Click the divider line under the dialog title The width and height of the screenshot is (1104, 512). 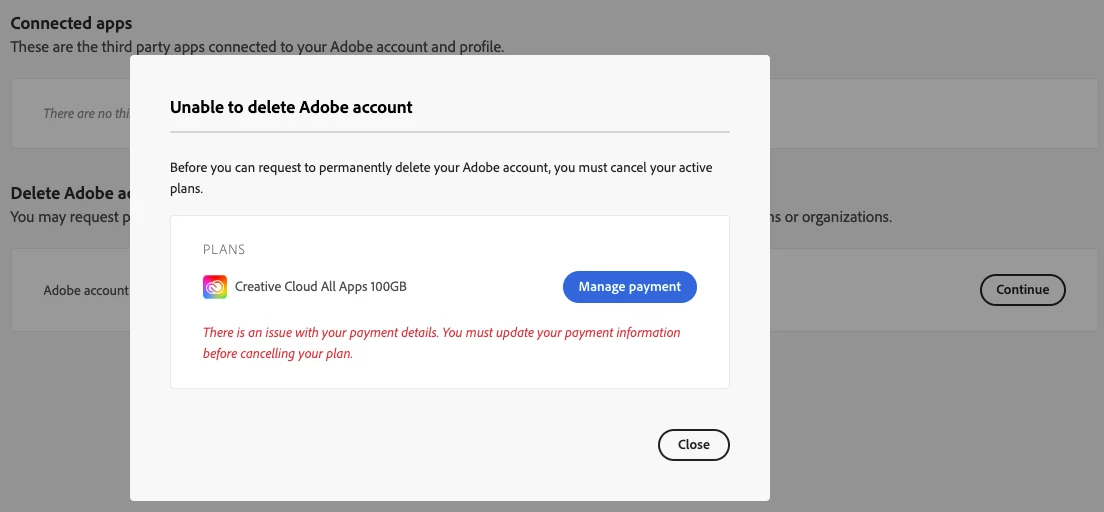449,131
